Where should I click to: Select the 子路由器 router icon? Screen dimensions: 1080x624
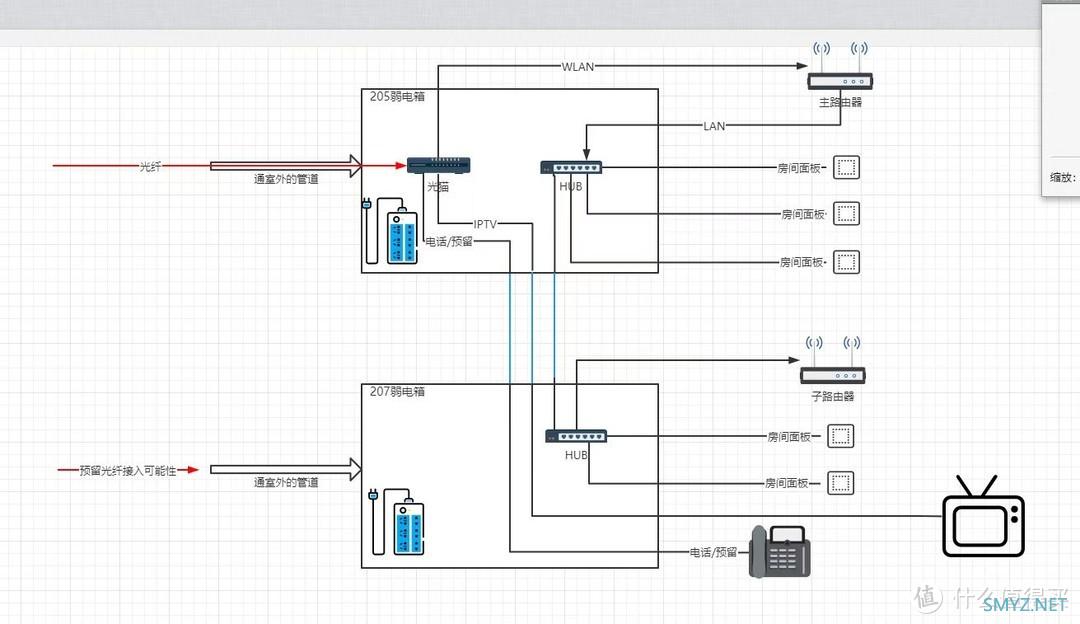click(x=833, y=360)
